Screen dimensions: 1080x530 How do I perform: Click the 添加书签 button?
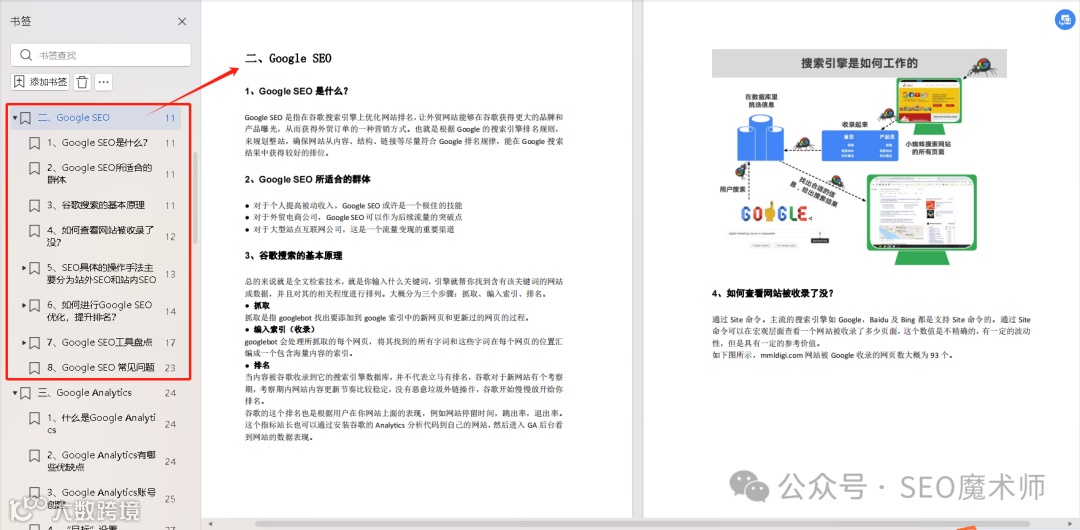(x=41, y=82)
